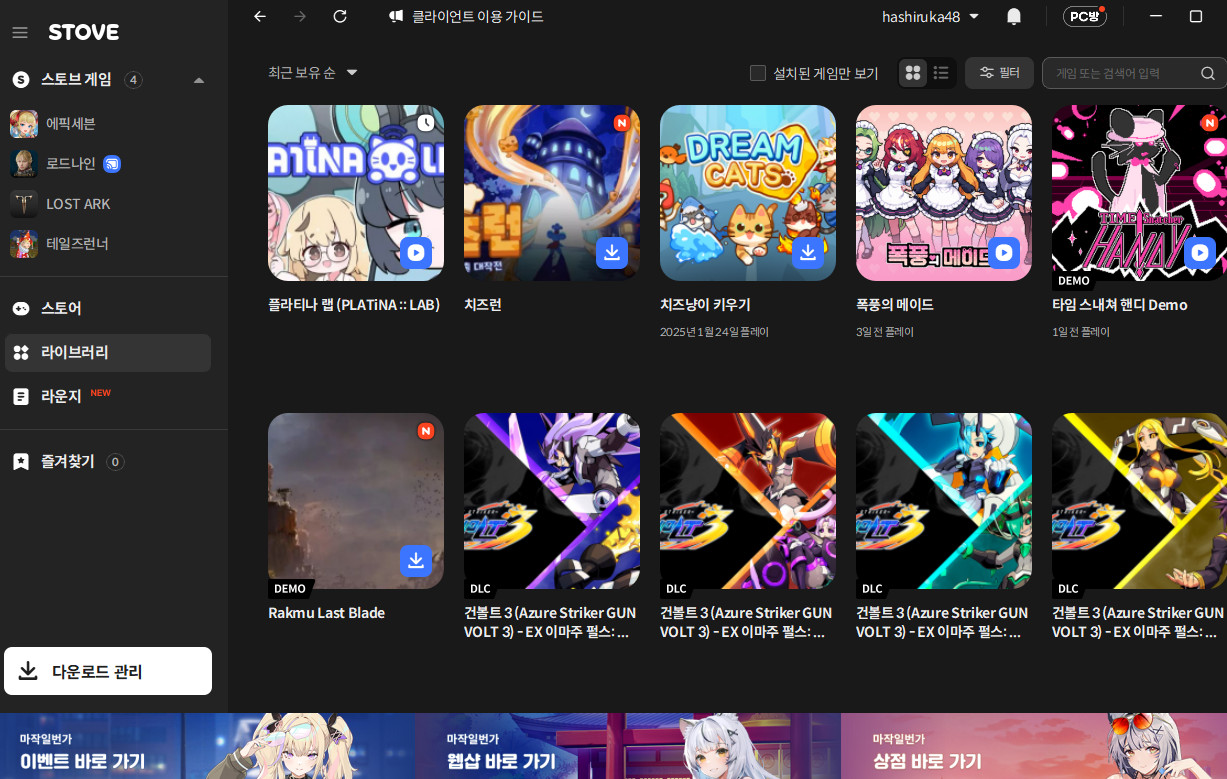The image size is (1227, 779).
Task: Click the clock badge on 플라티나 랩 card
Action: (426, 123)
